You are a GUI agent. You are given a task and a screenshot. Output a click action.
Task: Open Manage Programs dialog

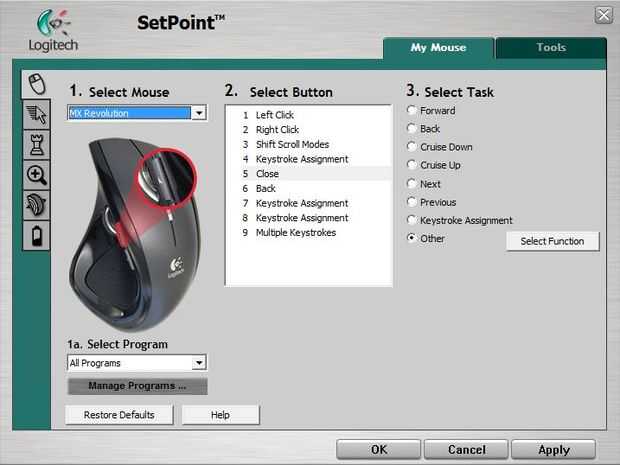137,386
